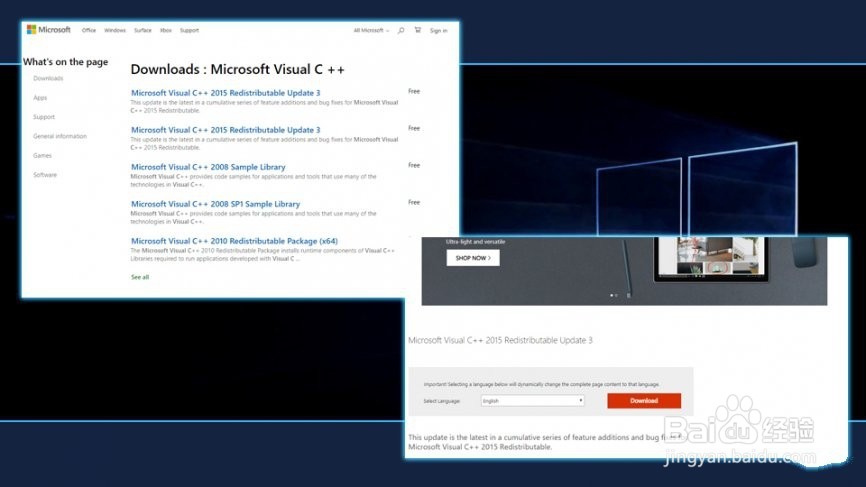The height and width of the screenshot is (487, 866).
Task: Open the Select Language dropdown showing English
Action: point(532,401)
